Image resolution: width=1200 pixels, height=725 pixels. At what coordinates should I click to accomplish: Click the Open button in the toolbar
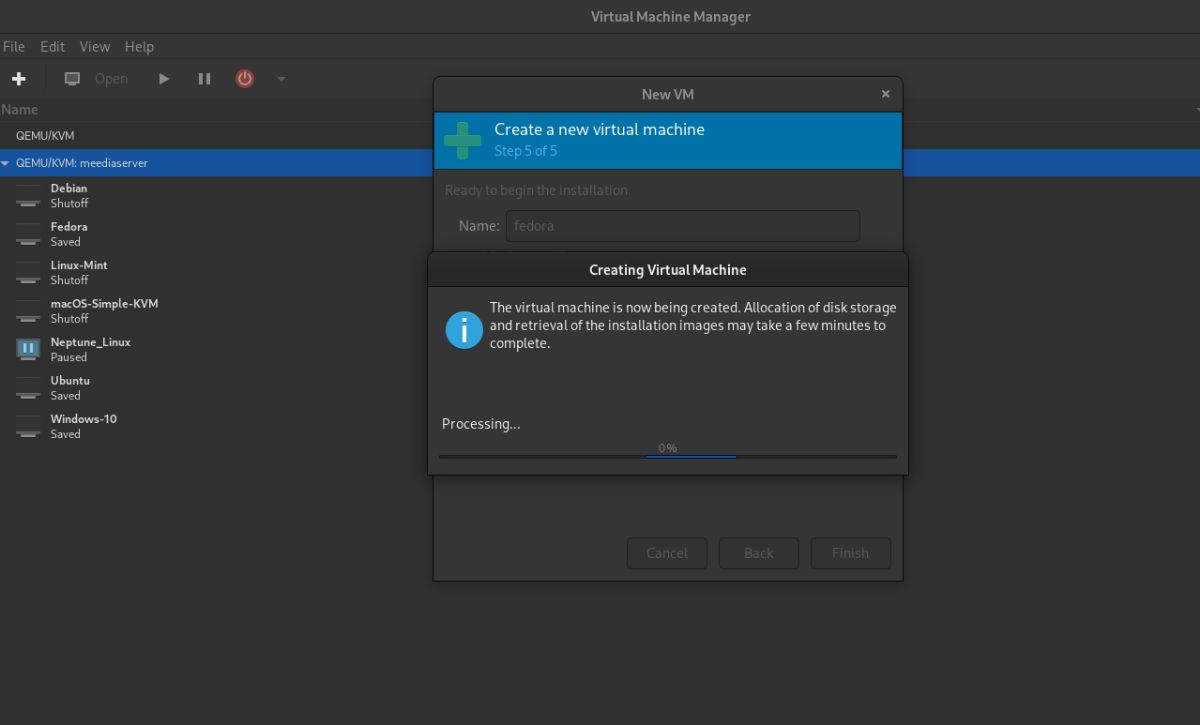point(111,78)
